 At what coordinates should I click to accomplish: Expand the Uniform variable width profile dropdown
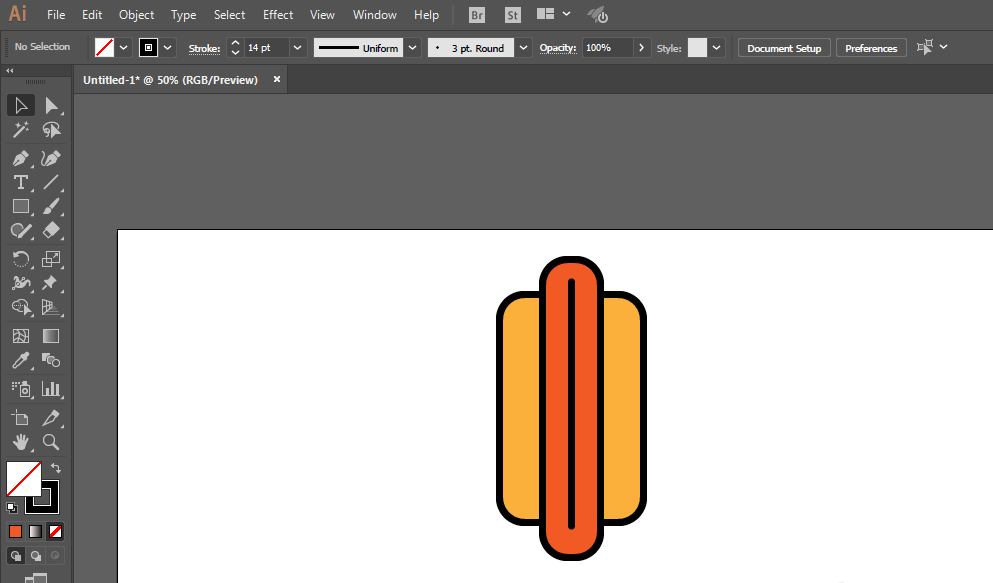[412, 48]
